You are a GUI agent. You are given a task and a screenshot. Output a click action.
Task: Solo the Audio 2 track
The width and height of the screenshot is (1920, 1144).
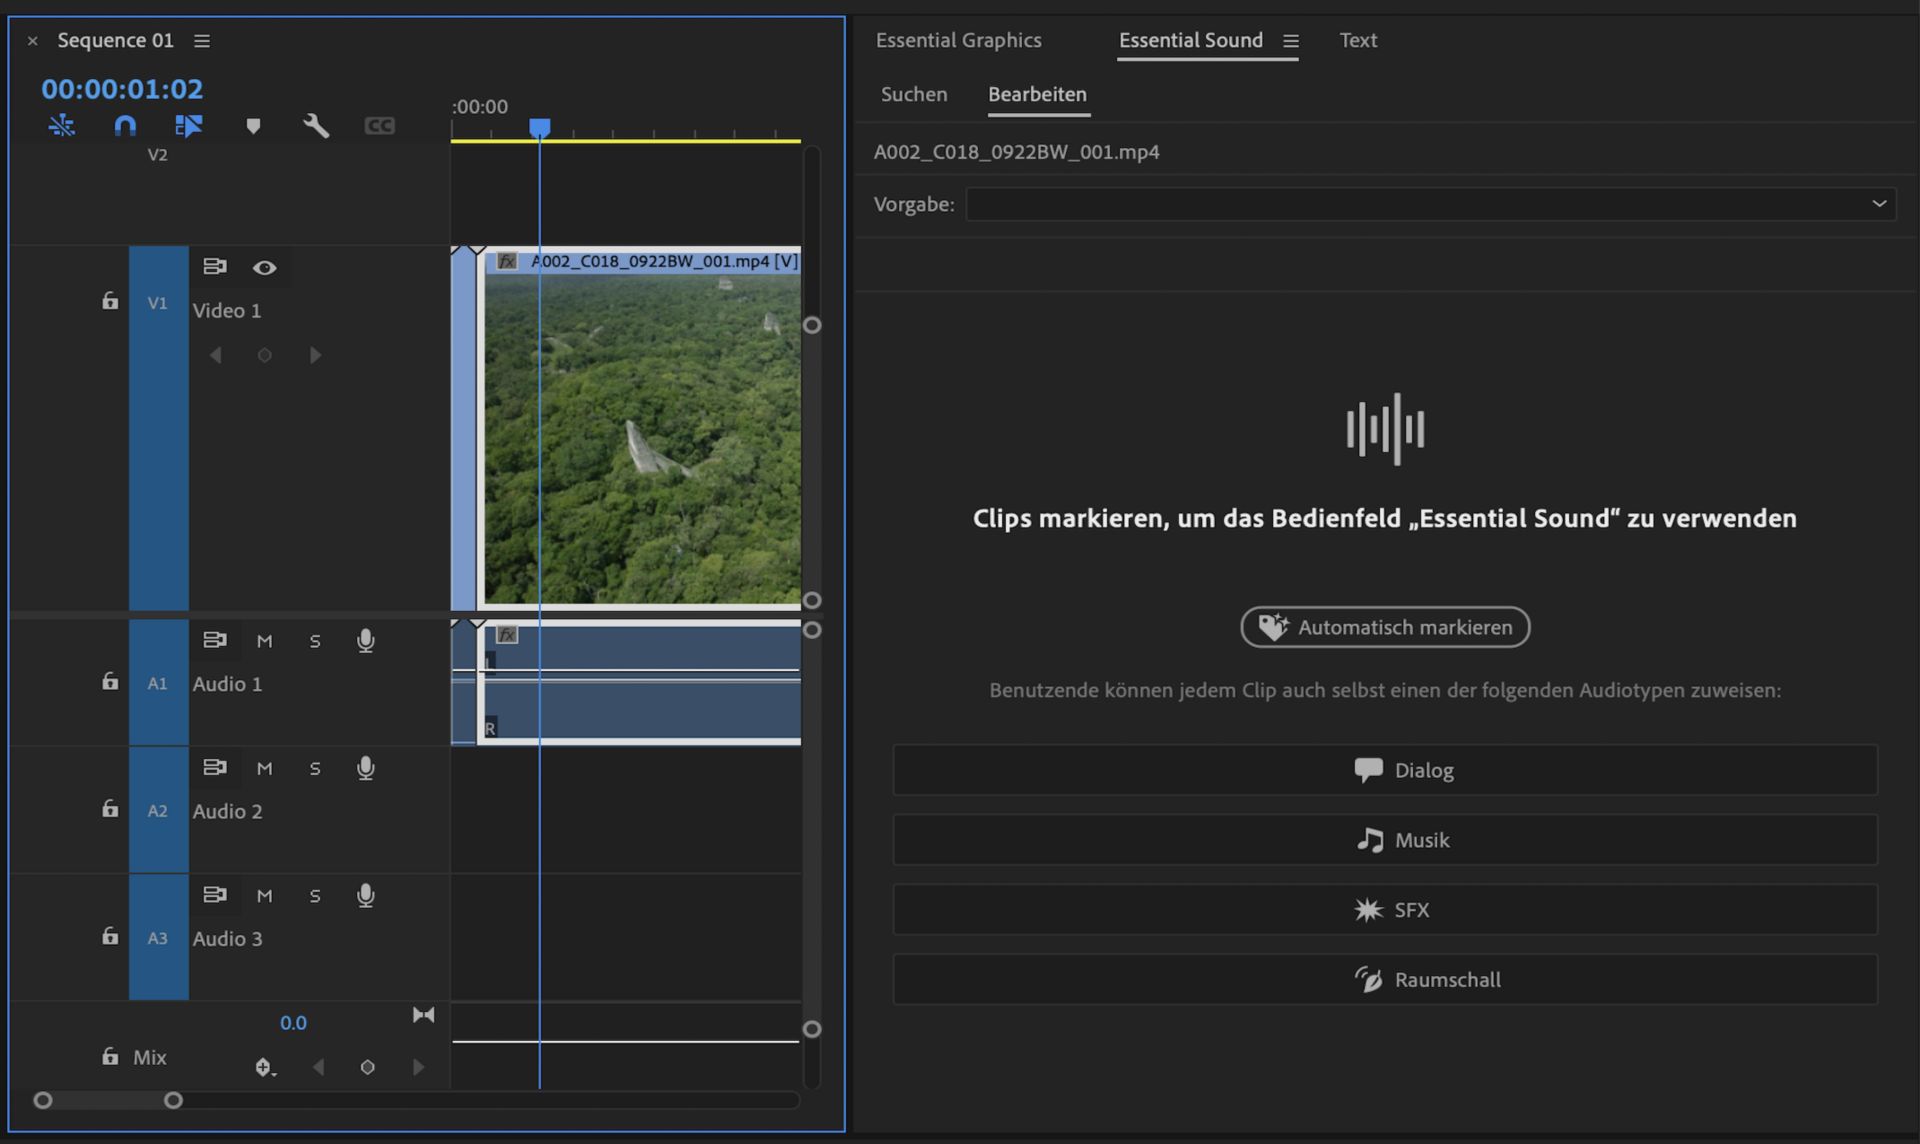click(x=315, y=768)
